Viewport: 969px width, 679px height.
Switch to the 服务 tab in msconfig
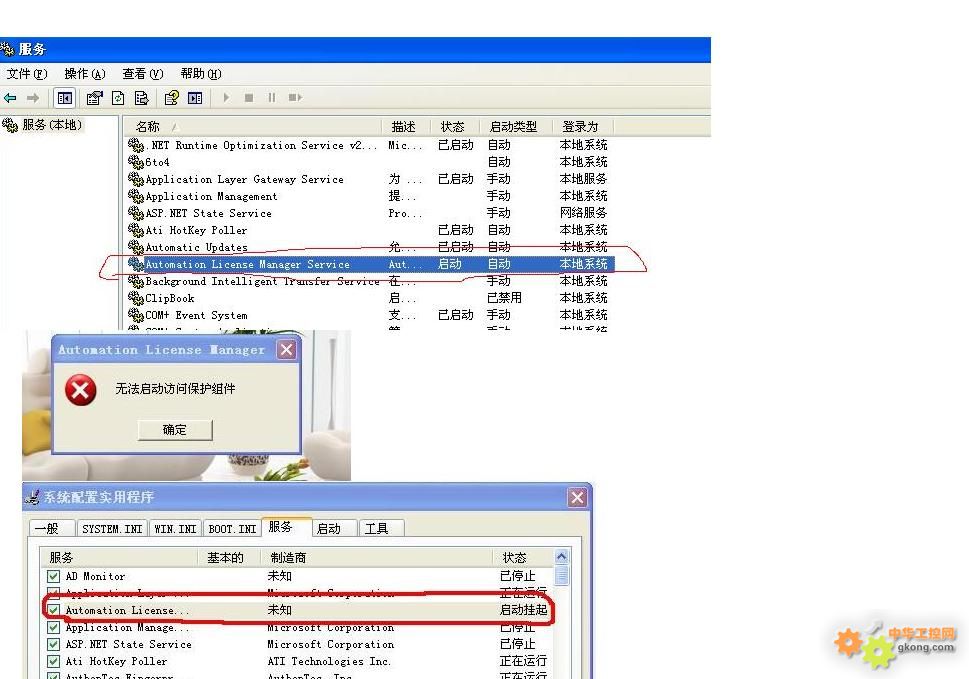click(286, 527)
